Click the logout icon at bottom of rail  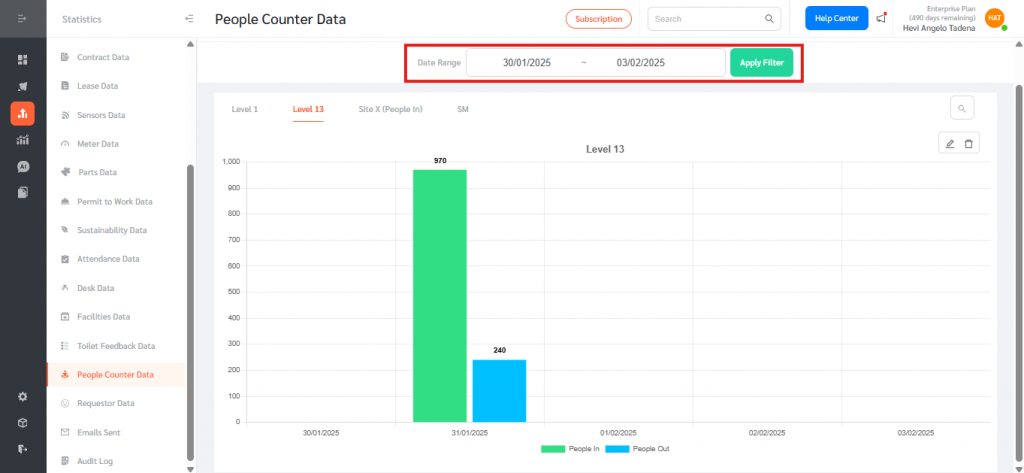[22, 449]
